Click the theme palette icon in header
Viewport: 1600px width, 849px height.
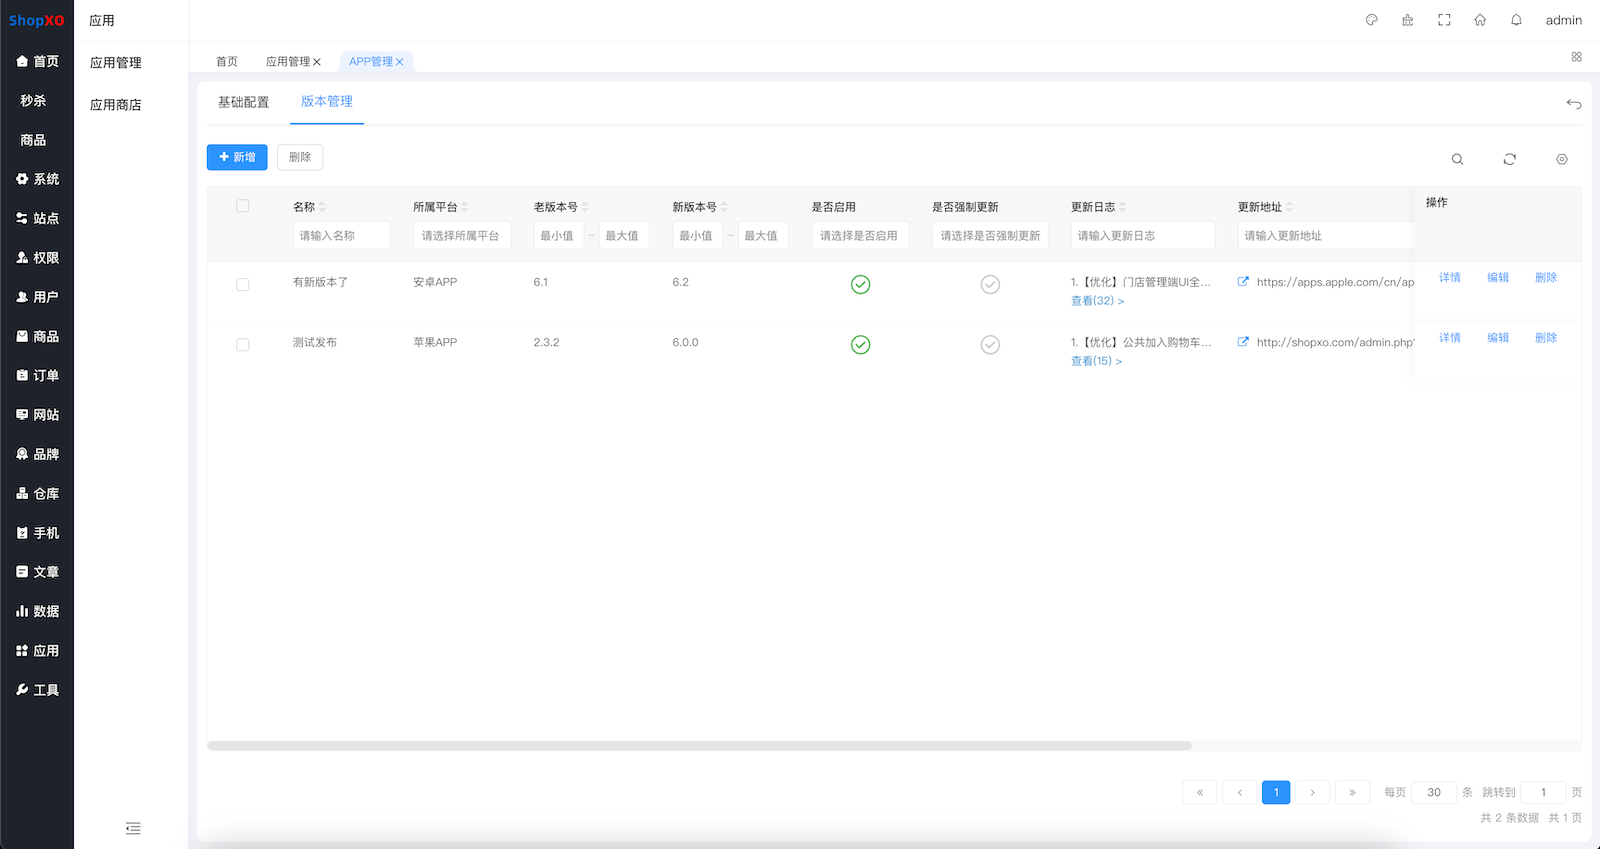(1372, 20)
